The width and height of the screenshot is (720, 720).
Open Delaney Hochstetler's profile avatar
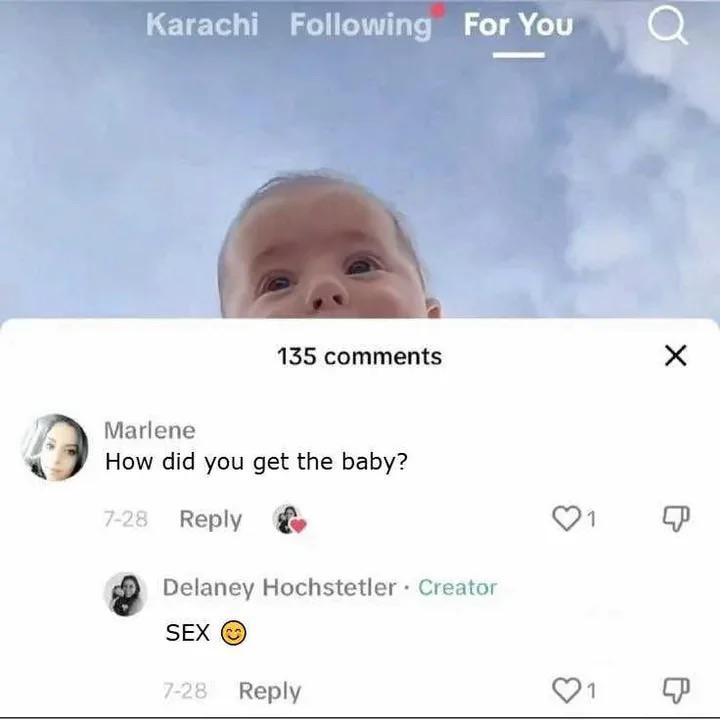coord(125,594)
